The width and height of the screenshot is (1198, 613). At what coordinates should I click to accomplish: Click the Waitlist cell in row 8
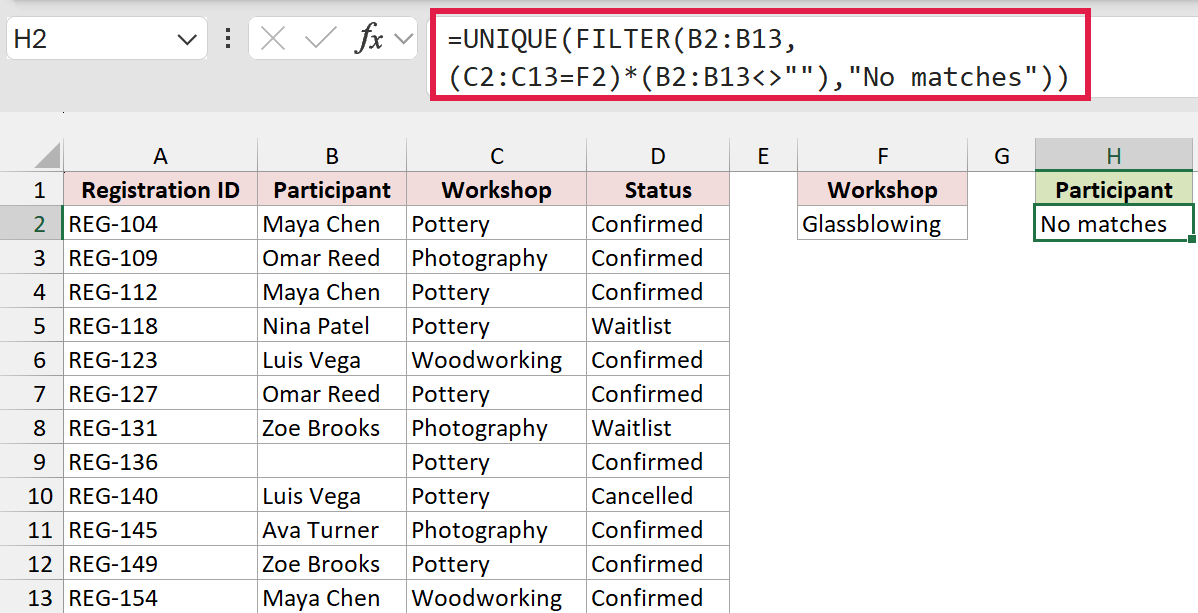click(x=658, y=428)
